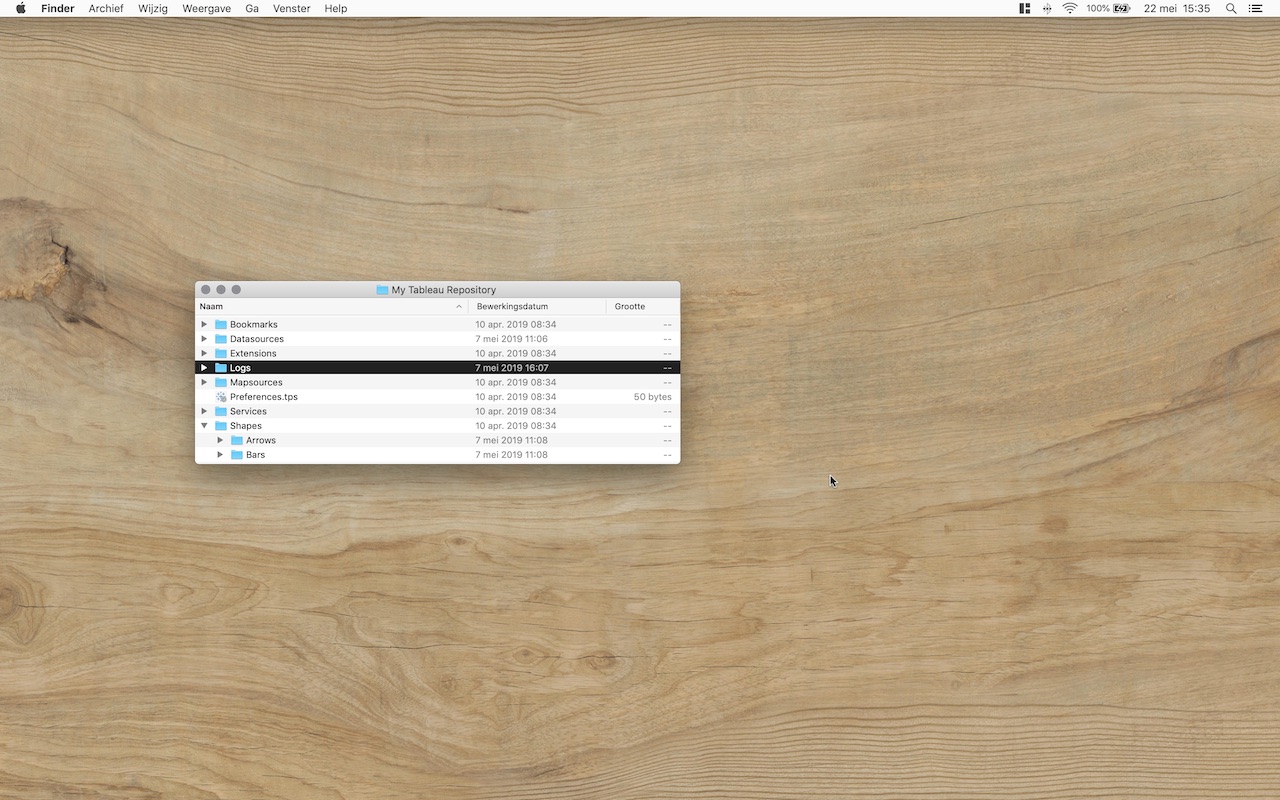Image resolution: width=1280 pixels, height=800 pixels.
Task: Expand the selected Logs folder
Action: (204, 368)
